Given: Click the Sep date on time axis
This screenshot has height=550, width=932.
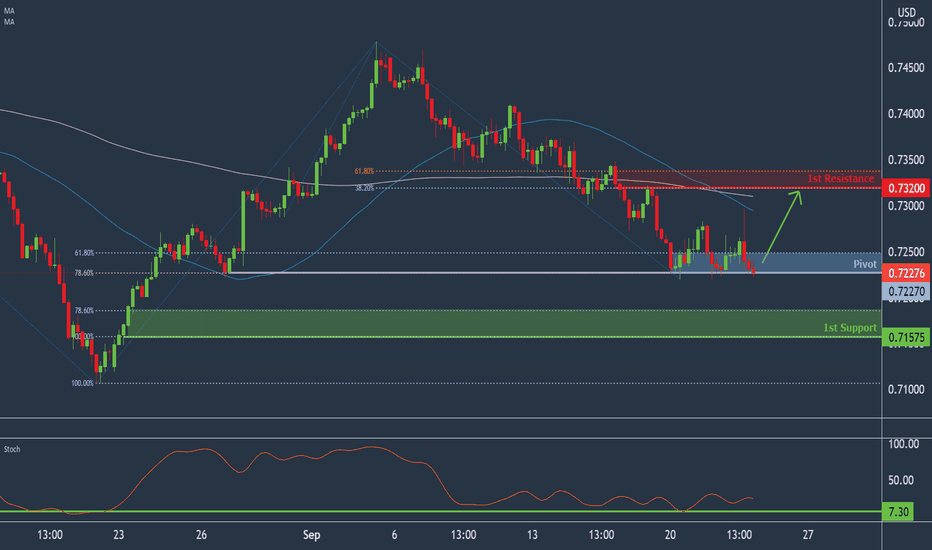Looking at the screenshot, I should (x=311, y=535).
